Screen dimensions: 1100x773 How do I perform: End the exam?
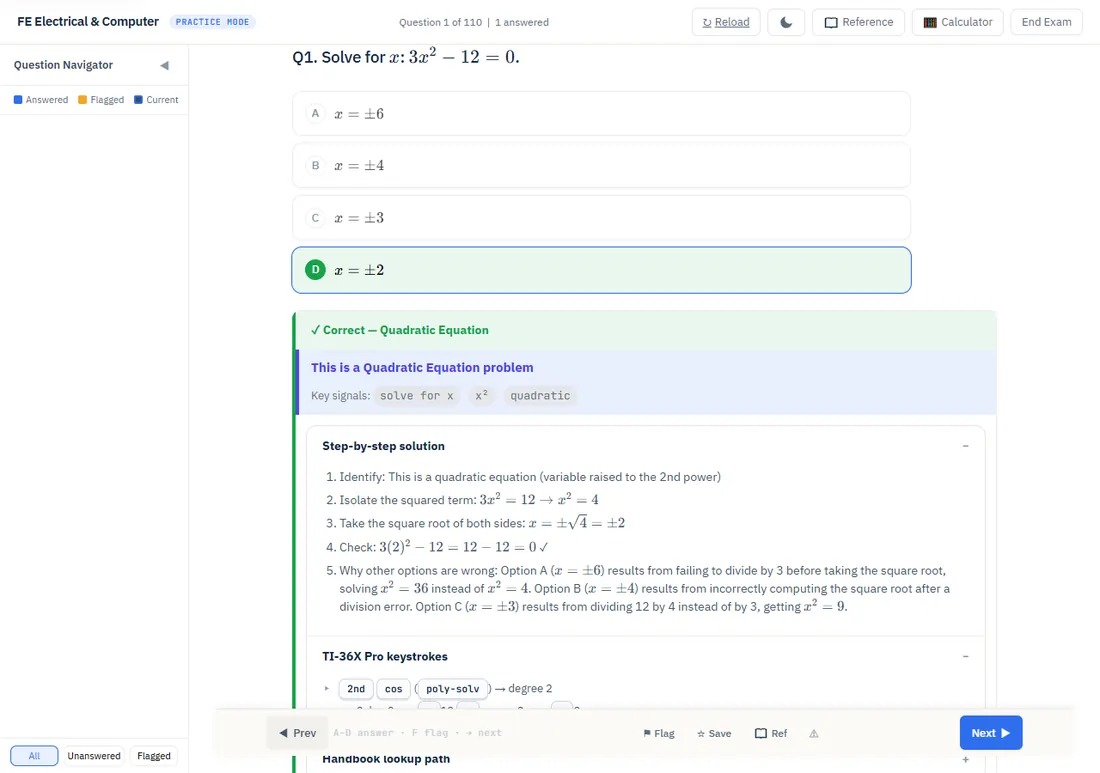[x=1046, y=22]
